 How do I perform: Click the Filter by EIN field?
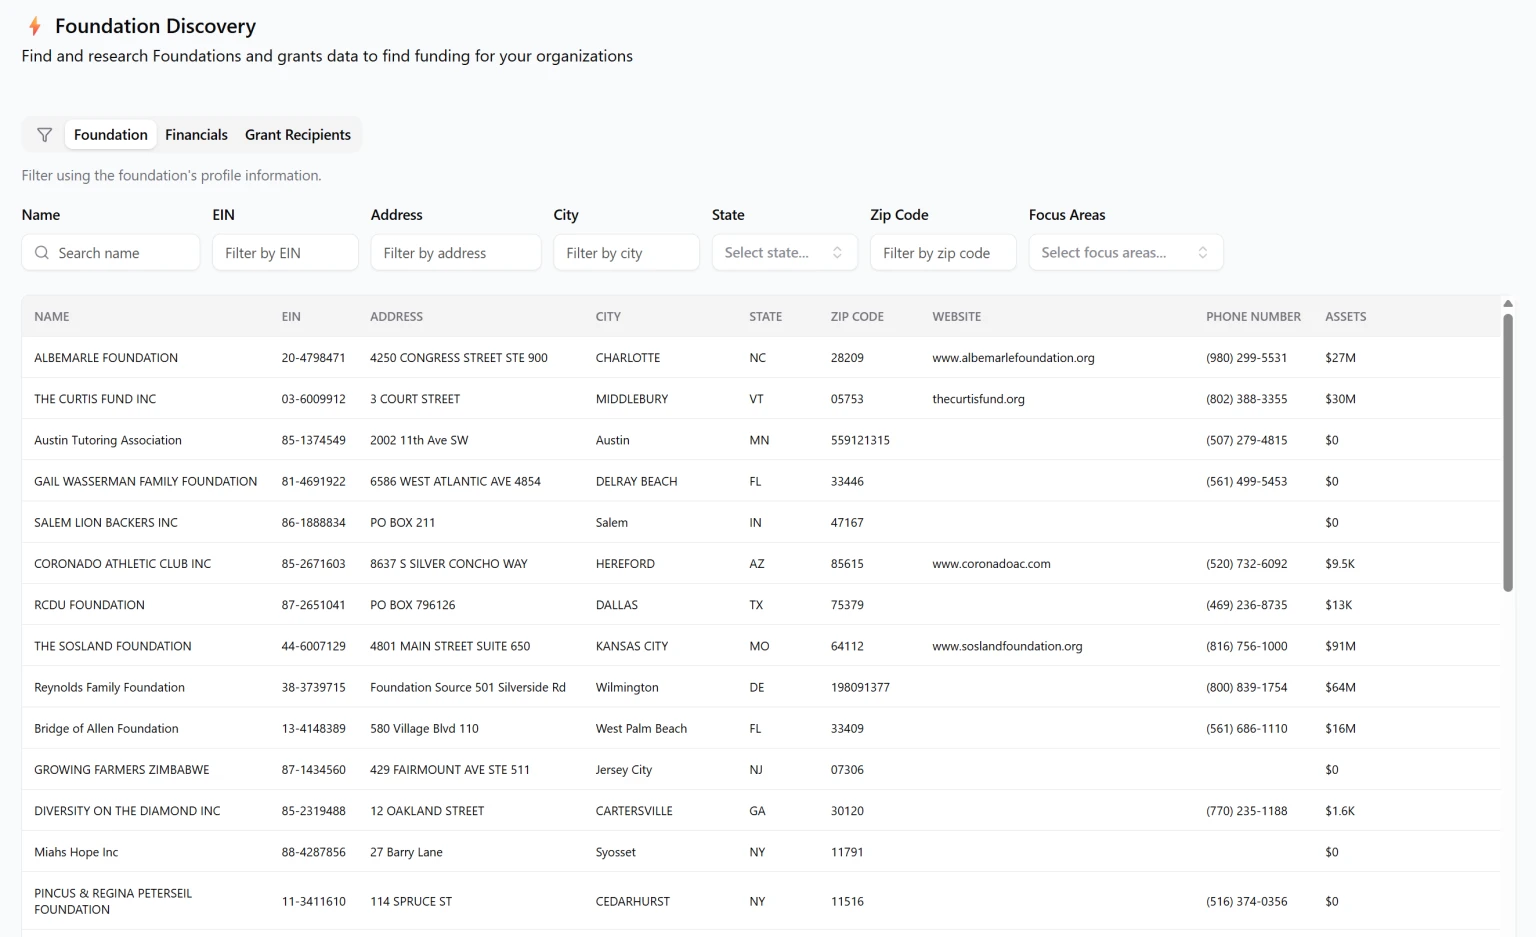click(x=285, y=253)
